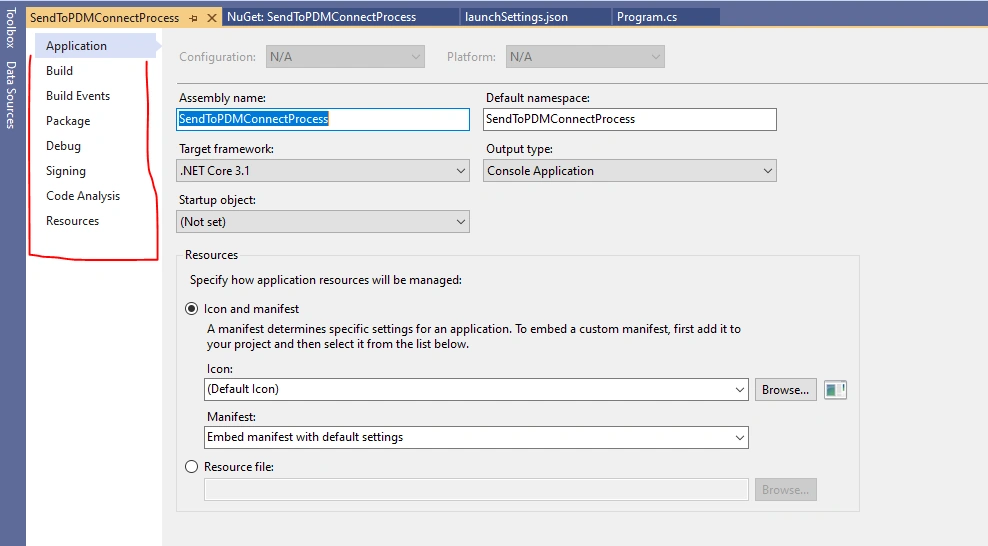Close the SendToPDMConnectProcess properties tab
988x546 pixels.
(212, 18)
